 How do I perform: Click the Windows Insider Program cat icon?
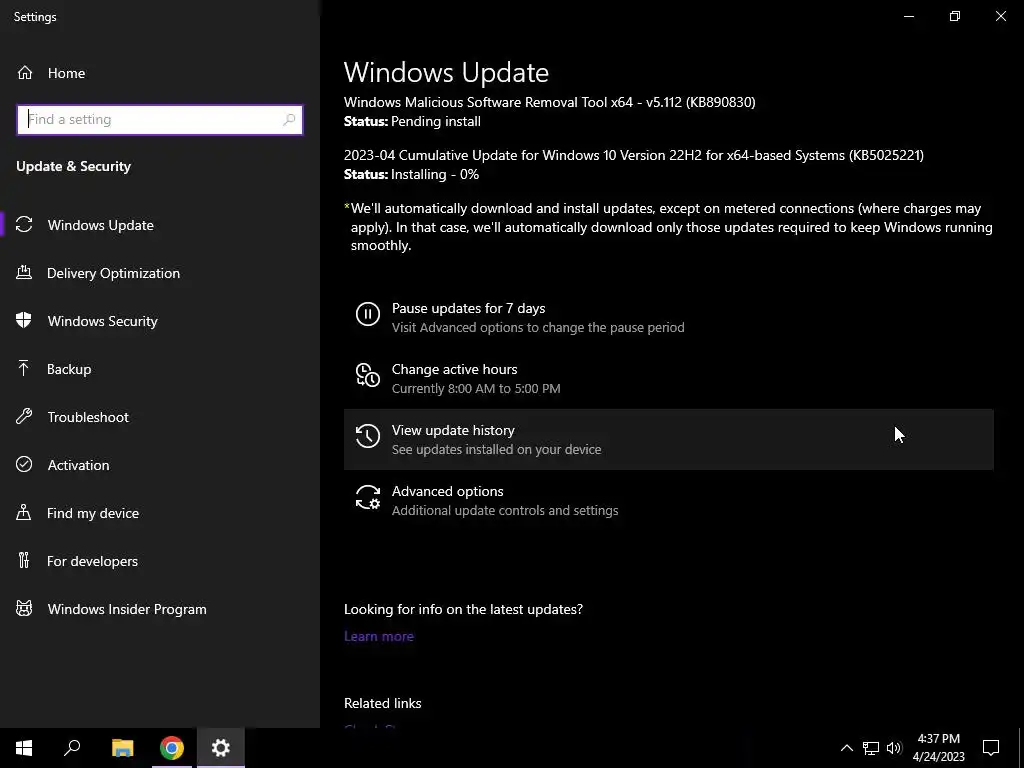click(24, 609)
